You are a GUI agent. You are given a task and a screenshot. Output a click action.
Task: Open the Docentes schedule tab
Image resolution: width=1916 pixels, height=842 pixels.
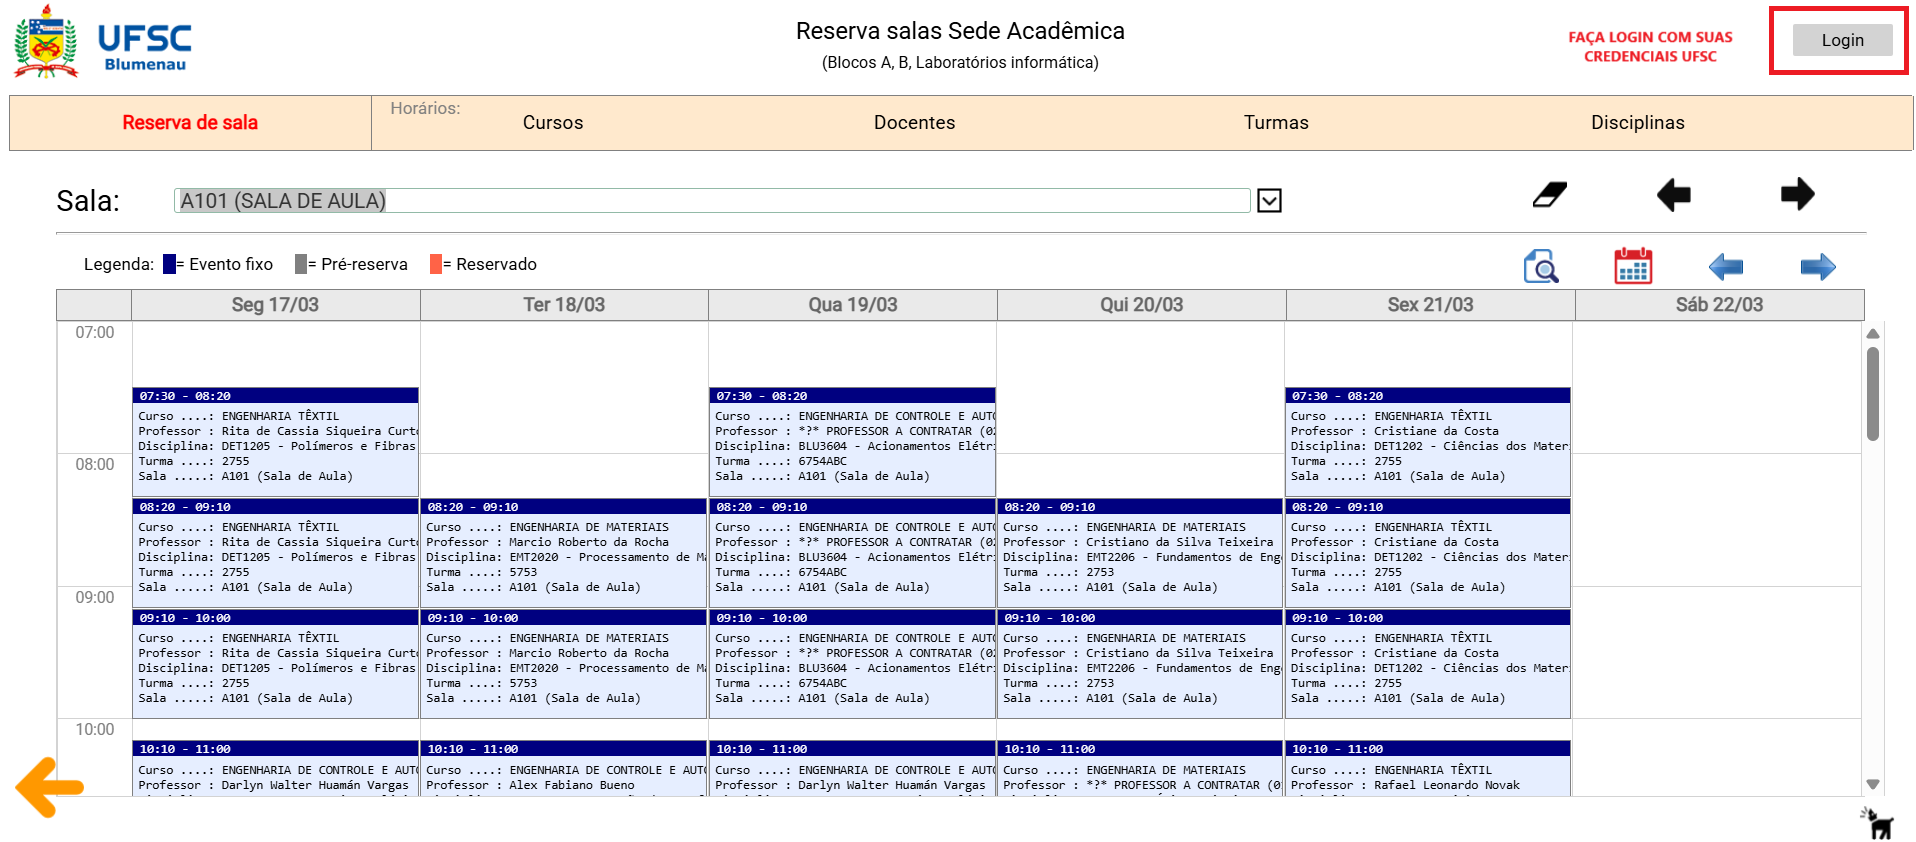(x=914, y=123)
